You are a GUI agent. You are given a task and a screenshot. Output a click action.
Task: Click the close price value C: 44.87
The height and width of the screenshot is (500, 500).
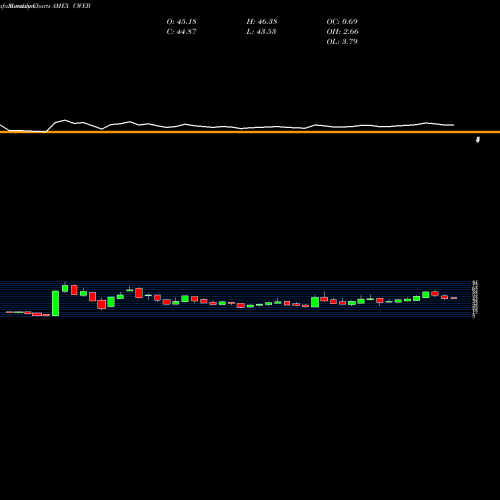pos(181,32)
